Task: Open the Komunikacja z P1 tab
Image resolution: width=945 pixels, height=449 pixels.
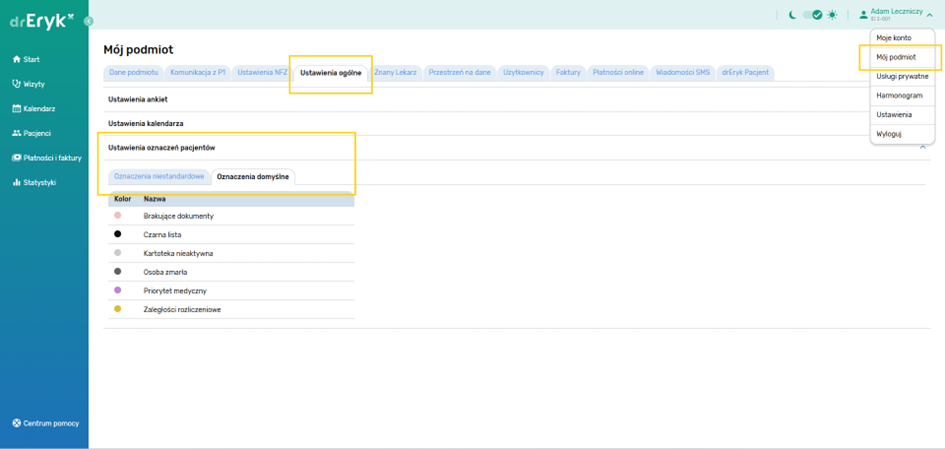Action: (198, 73)
